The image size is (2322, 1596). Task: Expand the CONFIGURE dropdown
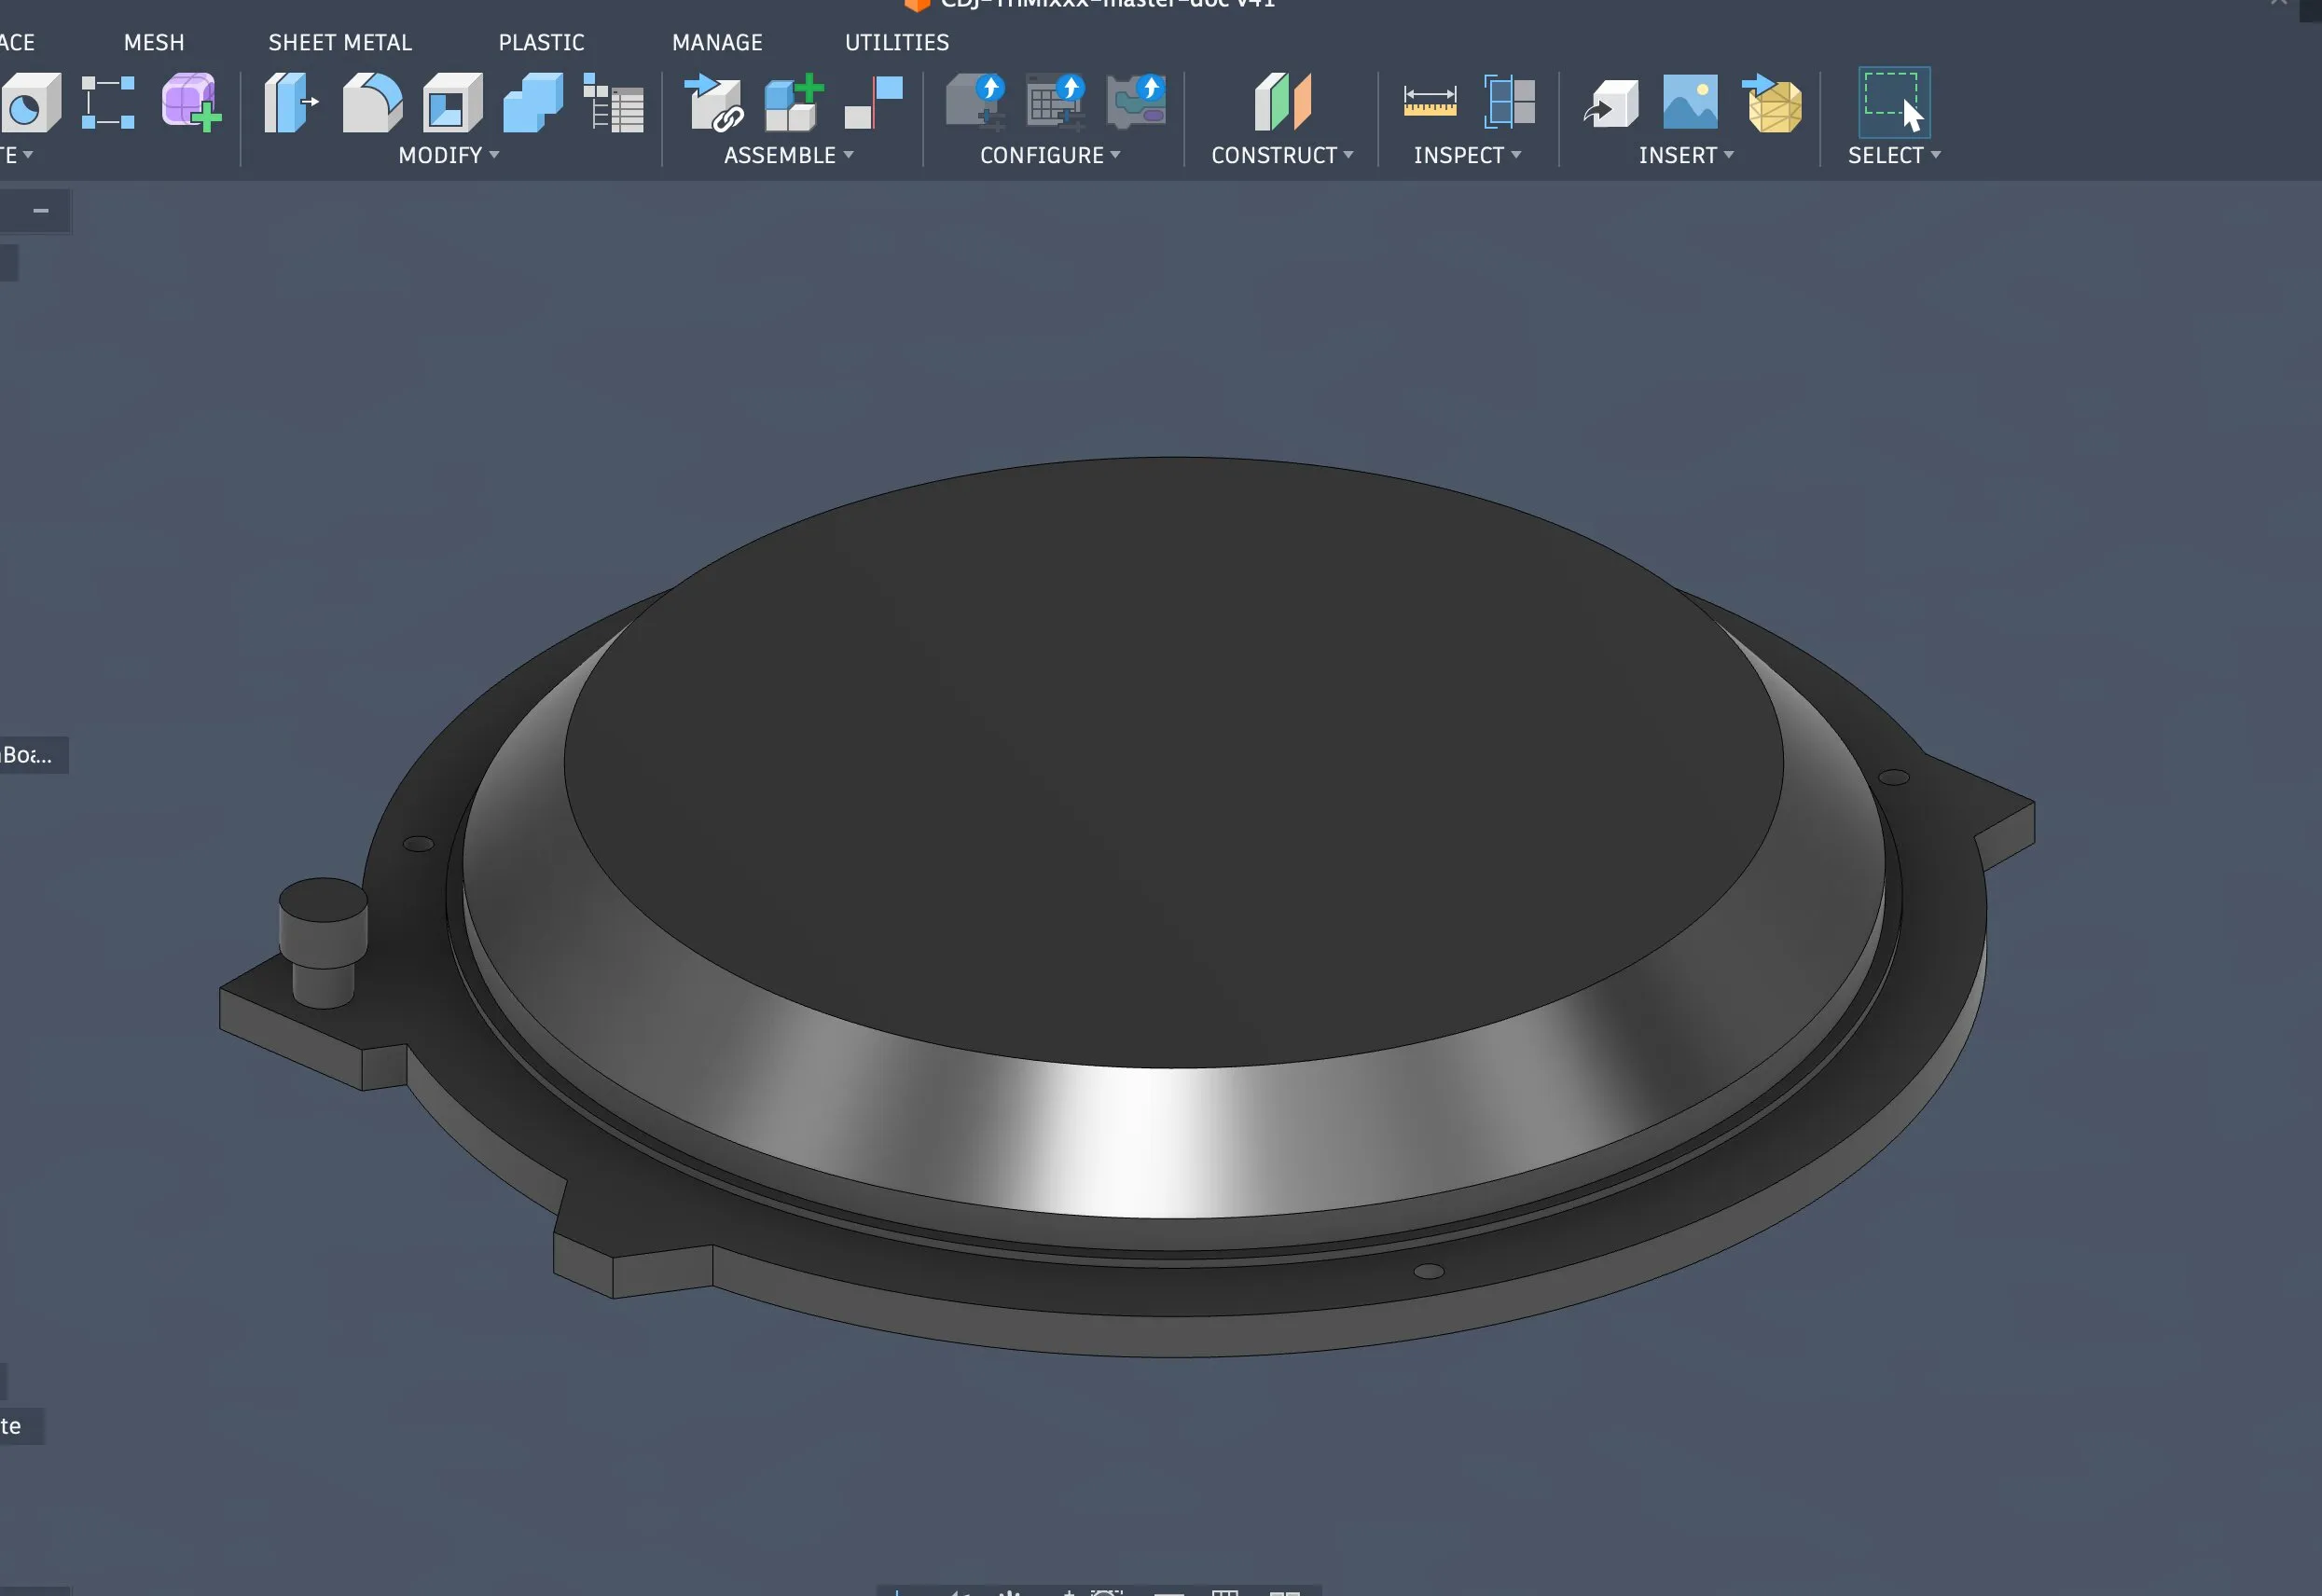click(x=1050, y=155)
